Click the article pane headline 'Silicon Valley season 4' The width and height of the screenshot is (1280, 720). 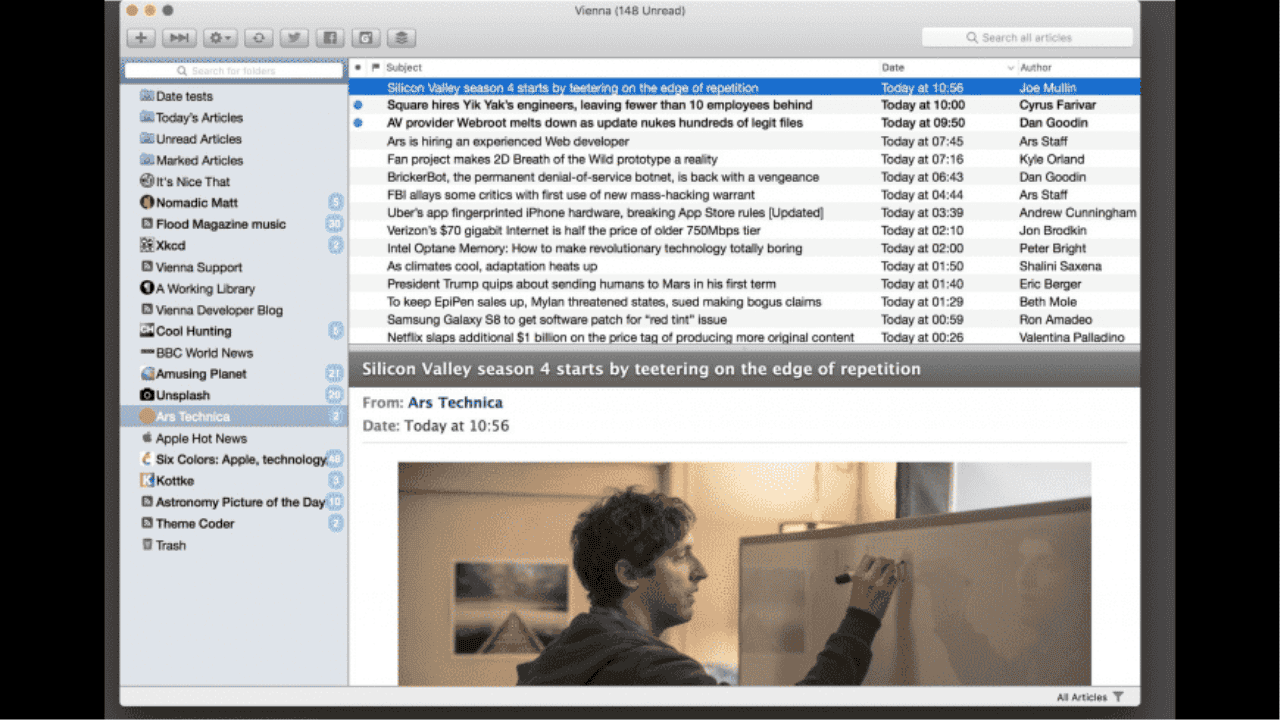tap(641, 369)
